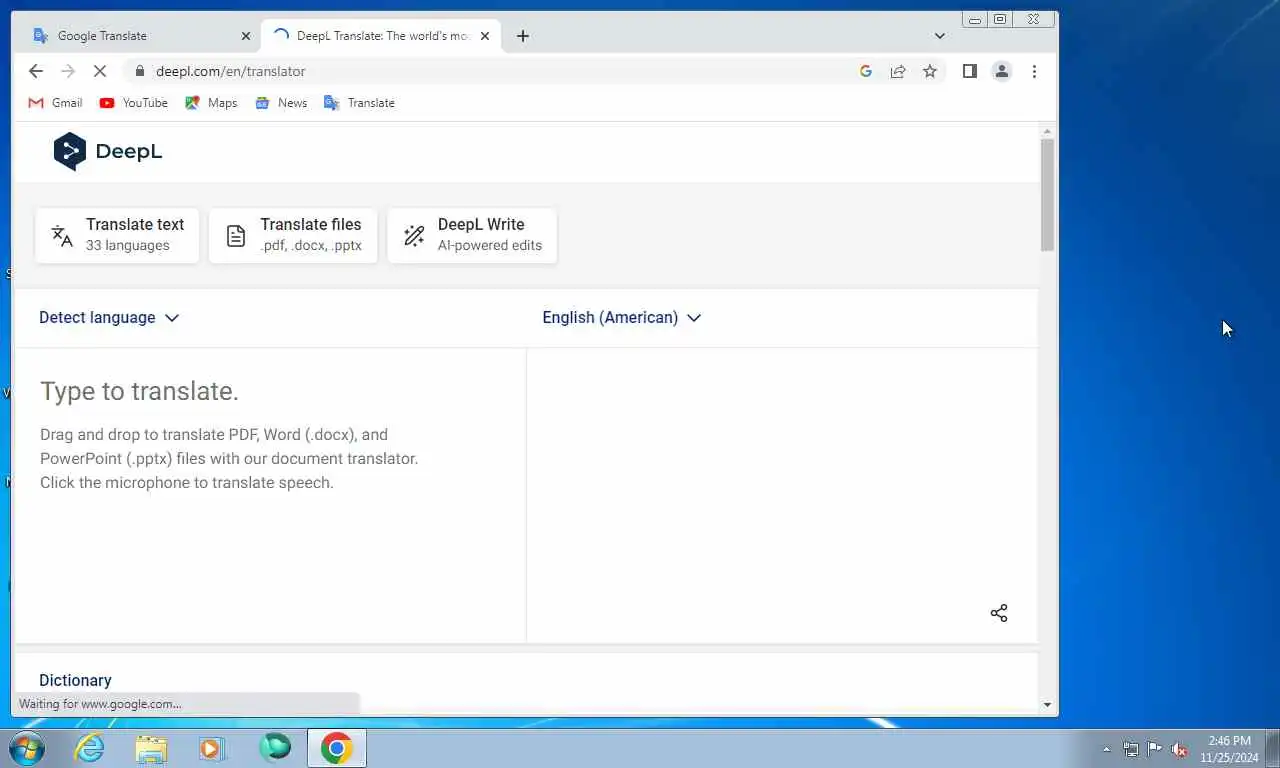Open a new browser tab
Screen dimensions: 1280x768
pyautogui.click(x=522, y=36)
